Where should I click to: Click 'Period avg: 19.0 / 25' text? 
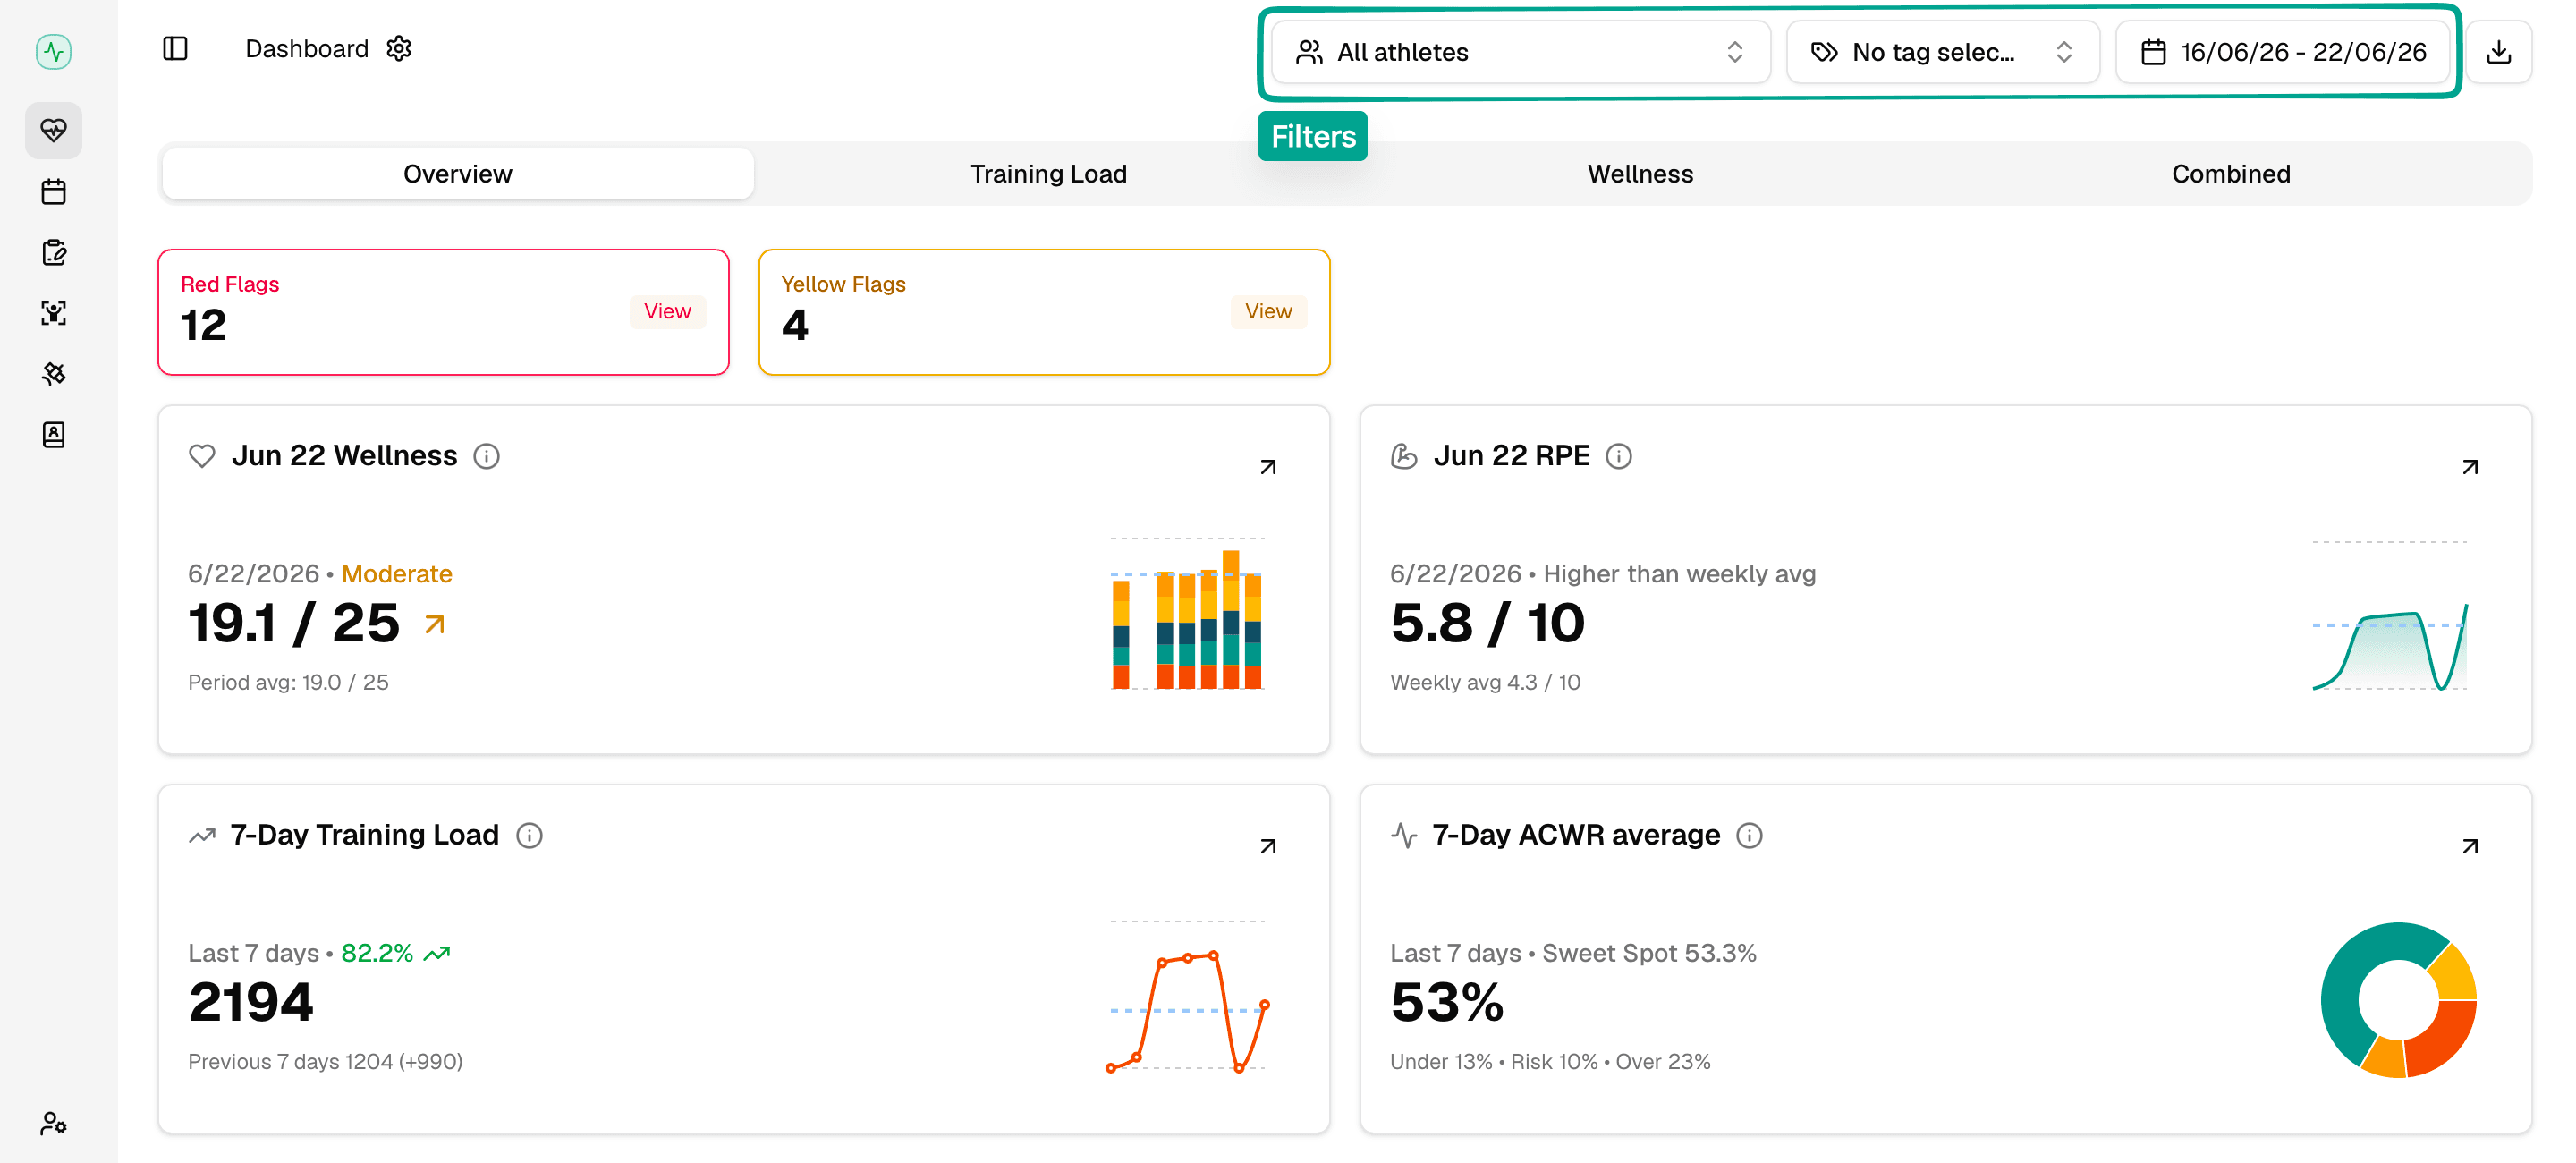(288, 682)
